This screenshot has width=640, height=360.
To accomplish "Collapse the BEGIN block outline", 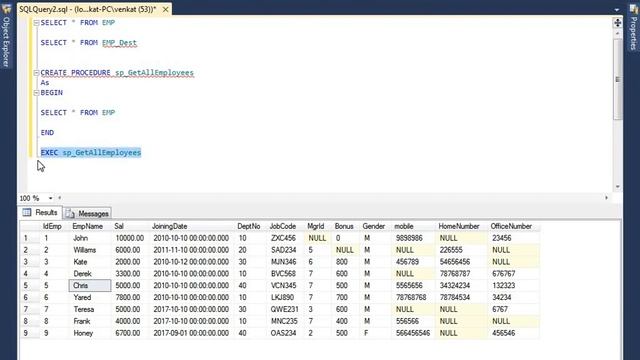I will tap(36, 93).
